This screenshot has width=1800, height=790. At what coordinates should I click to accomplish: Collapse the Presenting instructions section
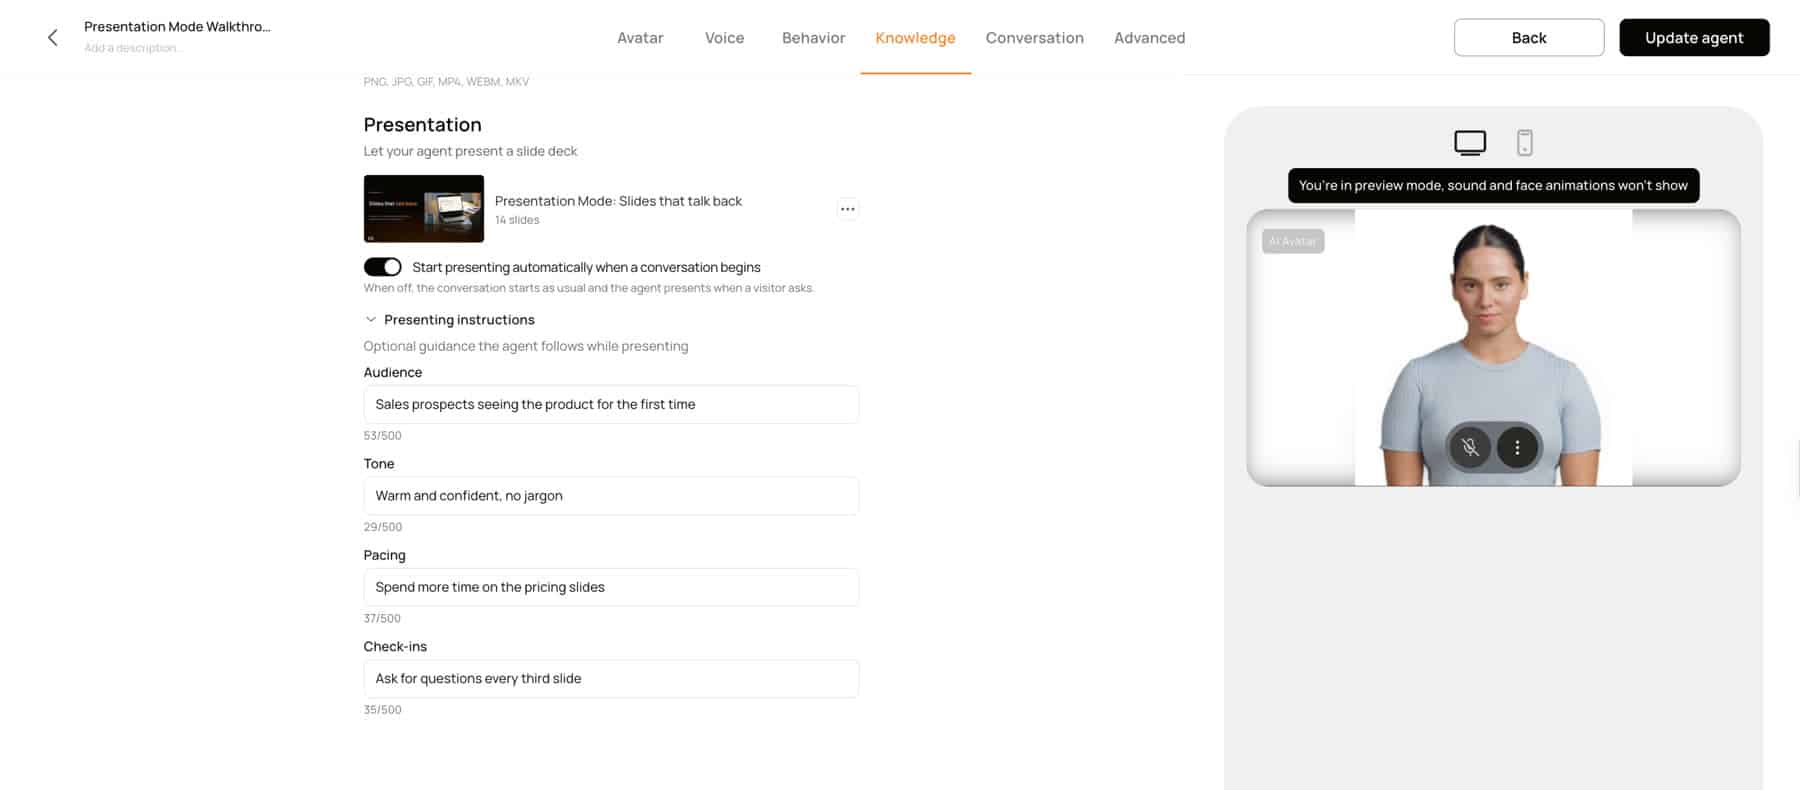(449, 320)
